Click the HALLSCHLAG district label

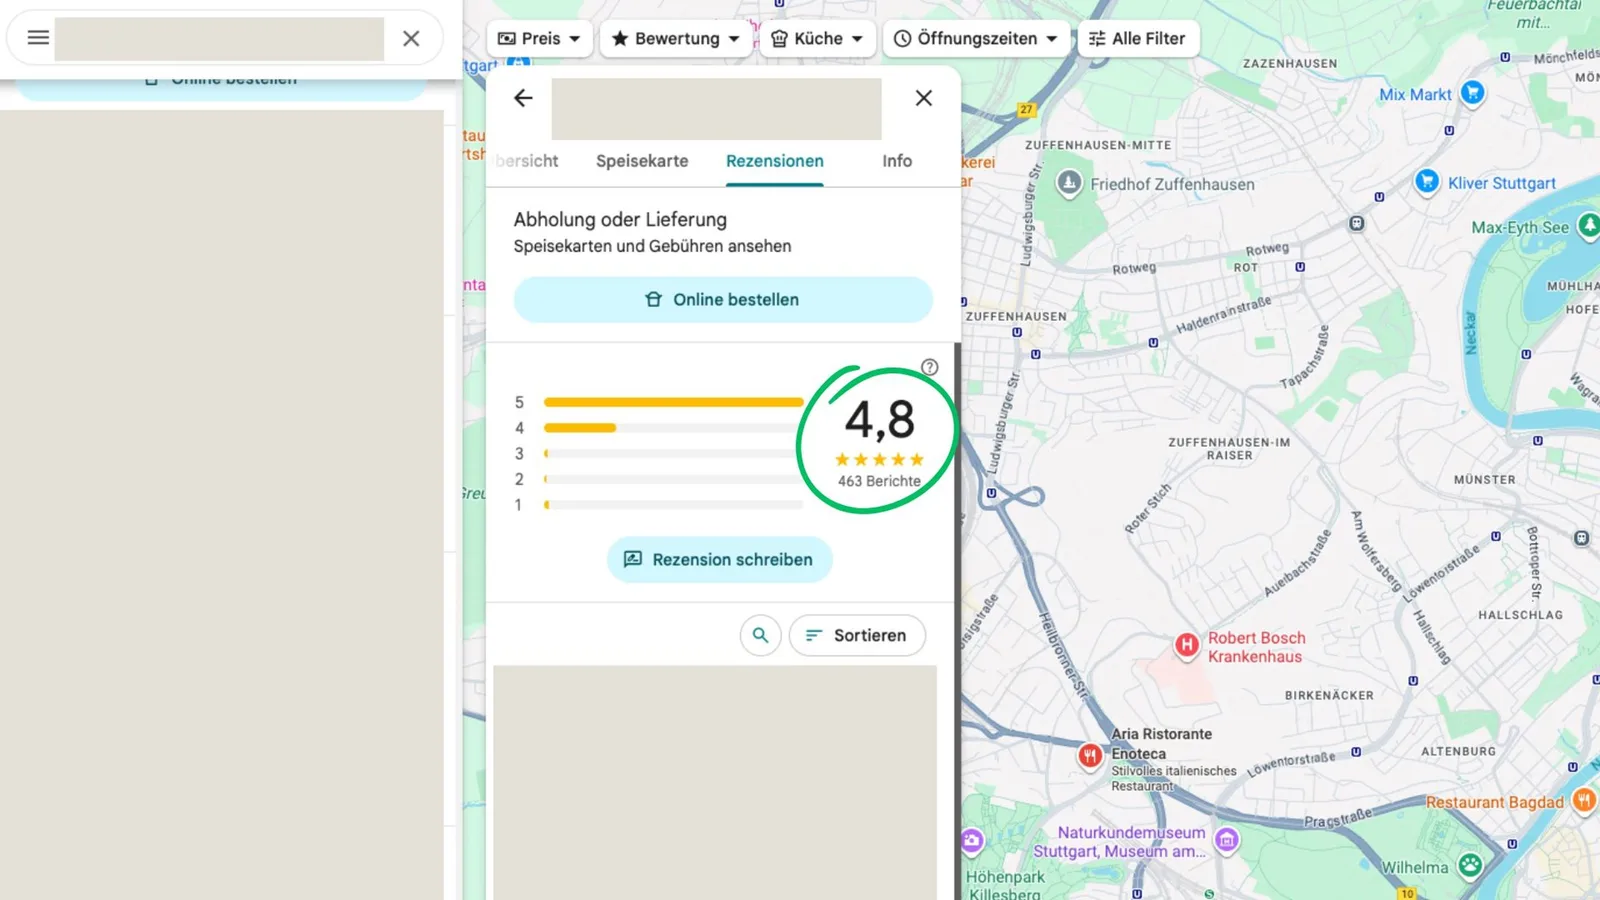pos(1520,615)
